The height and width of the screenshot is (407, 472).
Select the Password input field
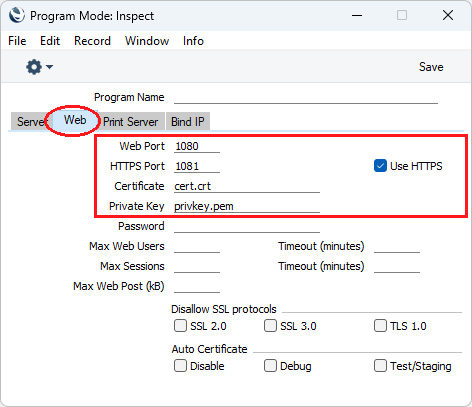[247, 226]
